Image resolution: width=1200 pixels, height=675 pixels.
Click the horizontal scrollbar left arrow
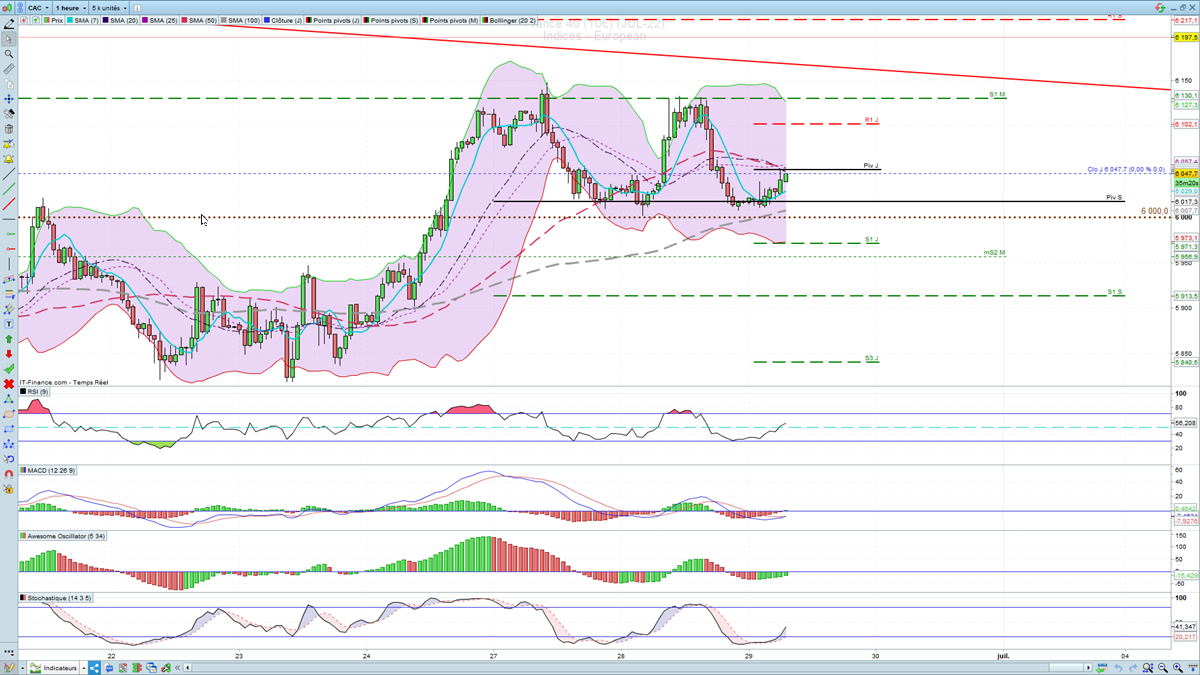(188, 668)
